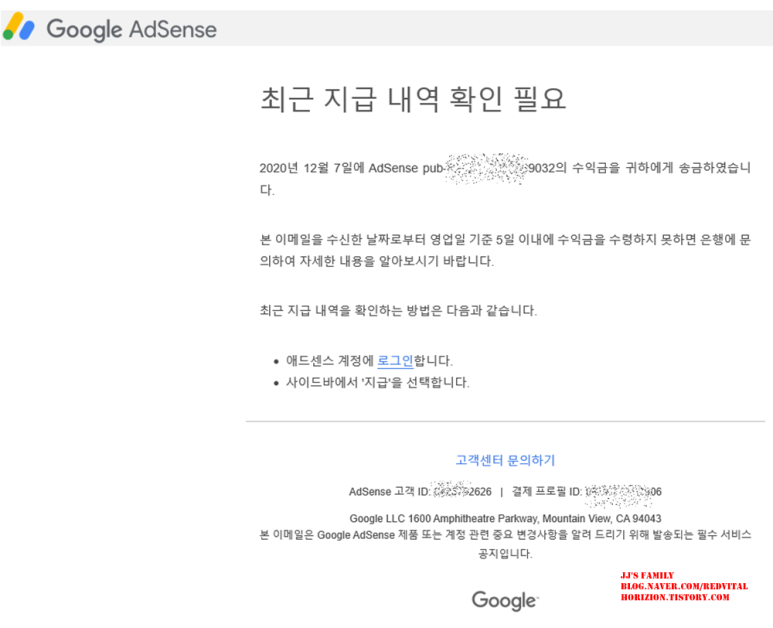Click the bullet '사이드바에서 '지급'을 선택합니다.'
This screenshot has height=628, width=773.
(378, 383)
